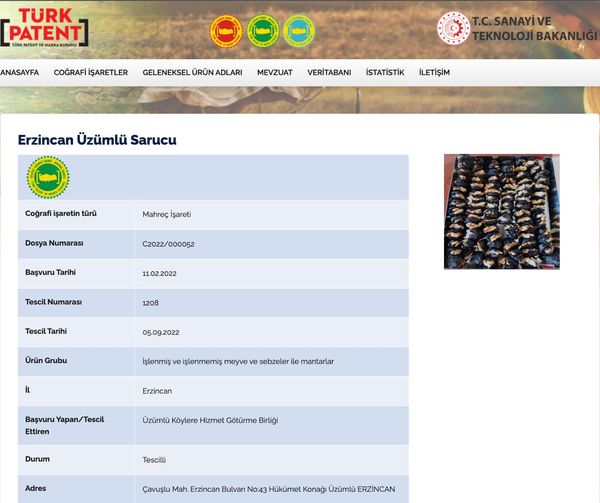Open the MEVZUAT menu
The height and width of the screenshot is (503, 600).
pyautogui.click(x=275, y=72)
